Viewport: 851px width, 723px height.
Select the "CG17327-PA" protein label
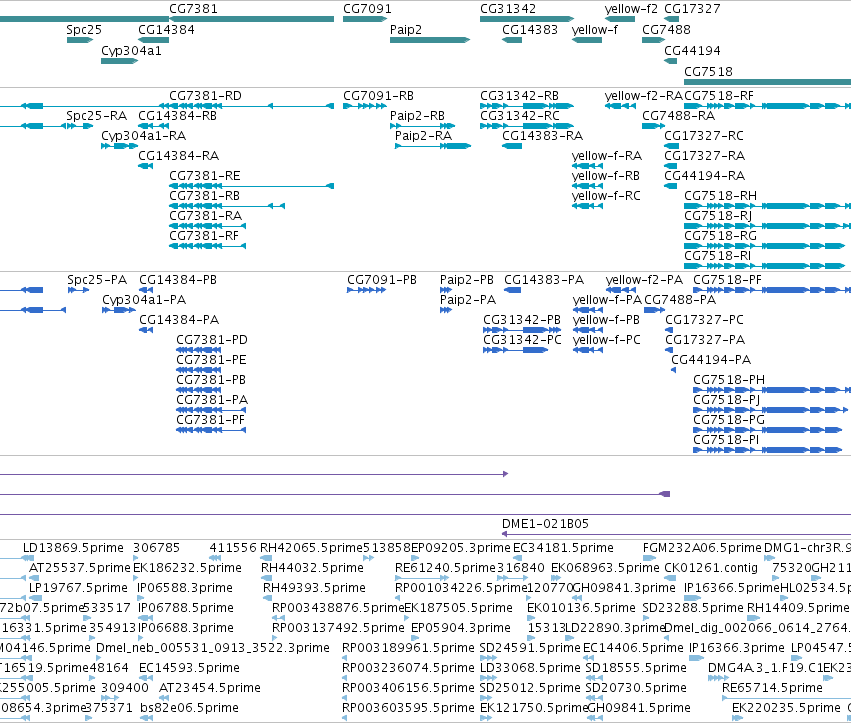coord(705,340)
